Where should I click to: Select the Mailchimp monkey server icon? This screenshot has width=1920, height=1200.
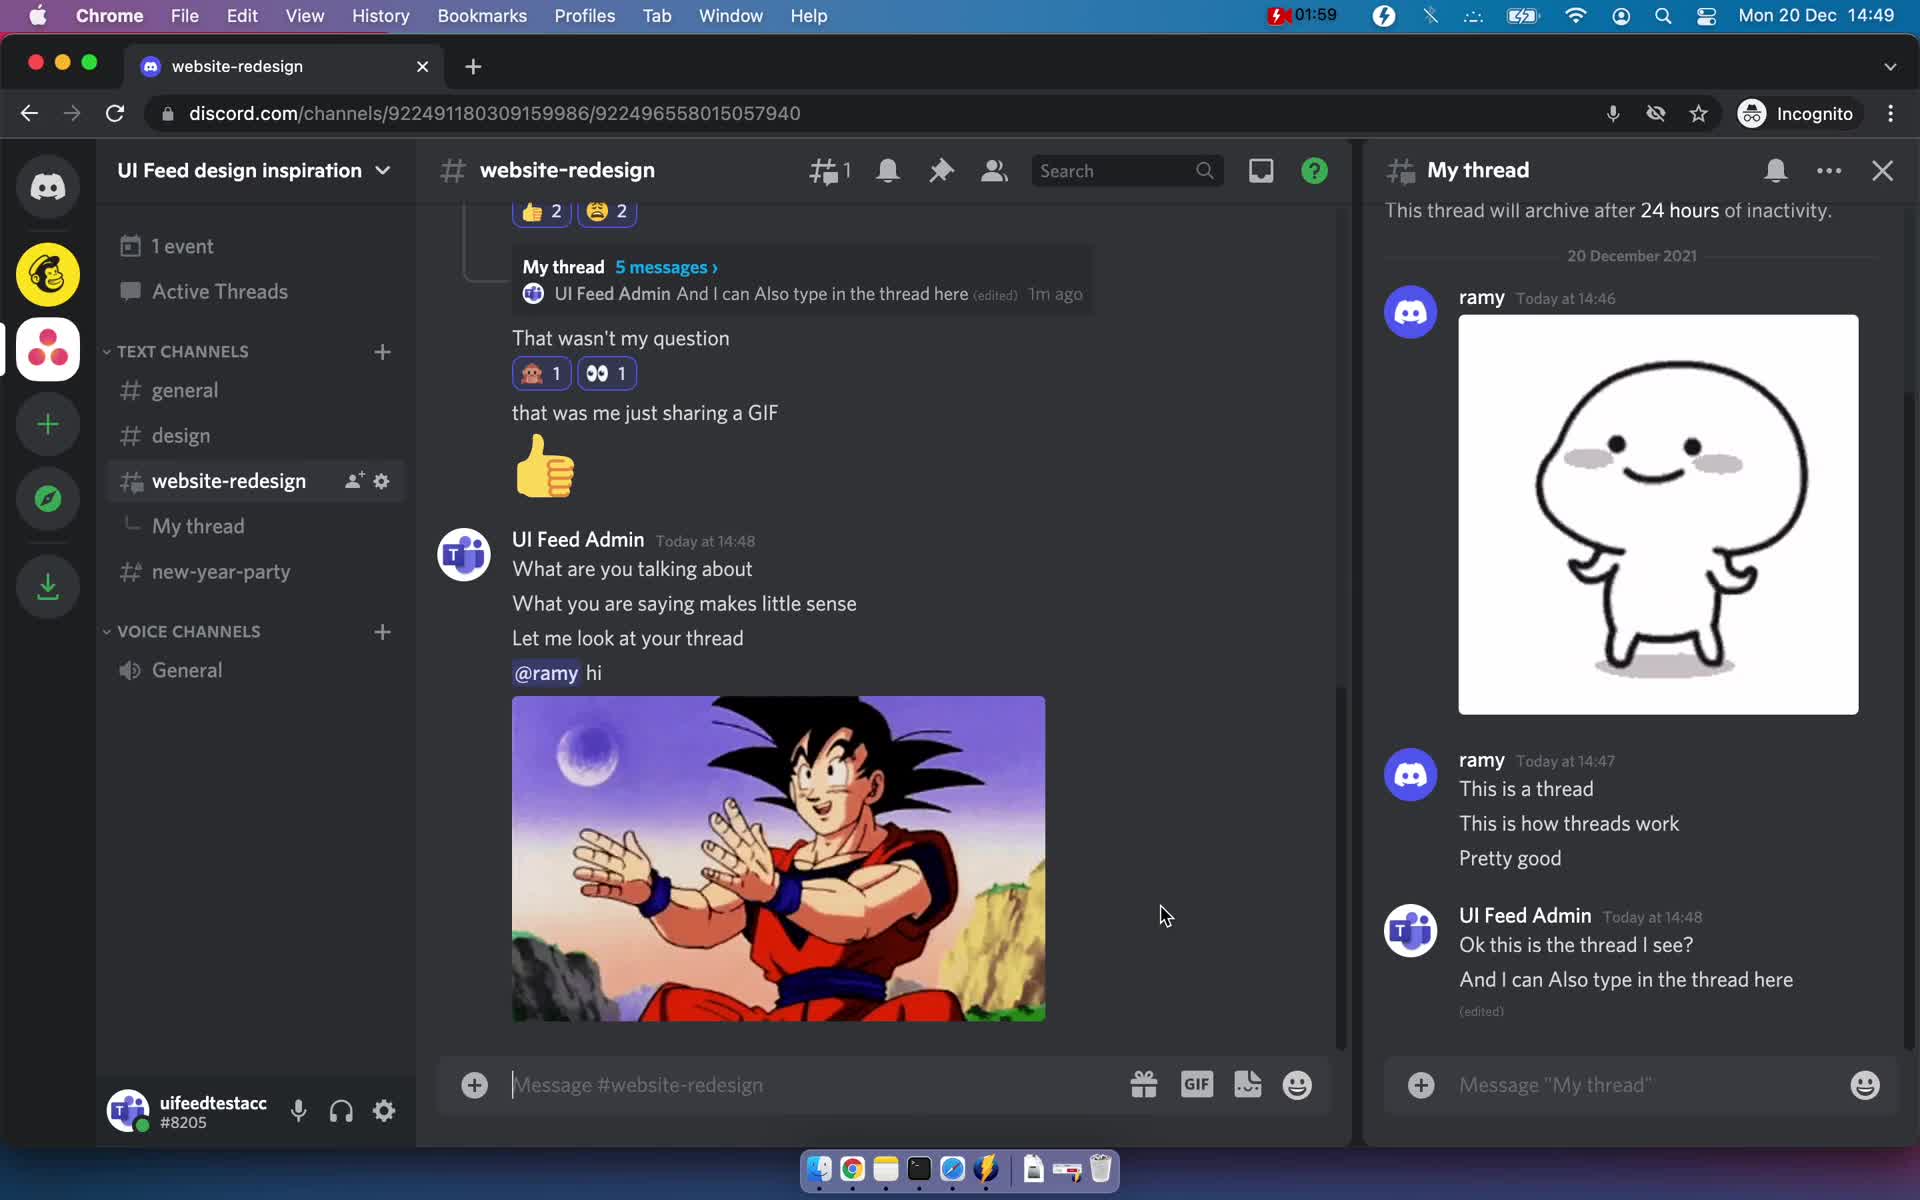[47, 274]
